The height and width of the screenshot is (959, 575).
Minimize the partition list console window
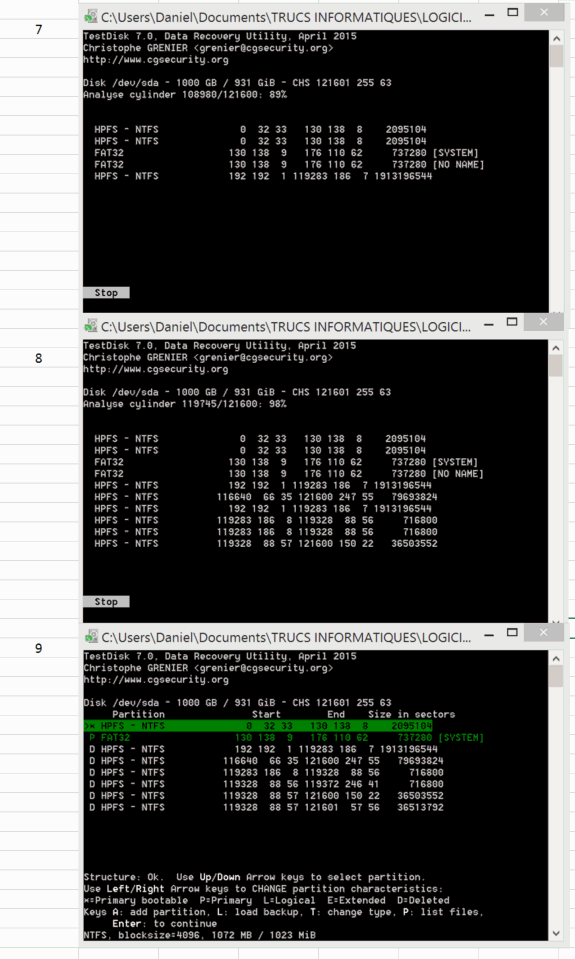click(489, 634)
